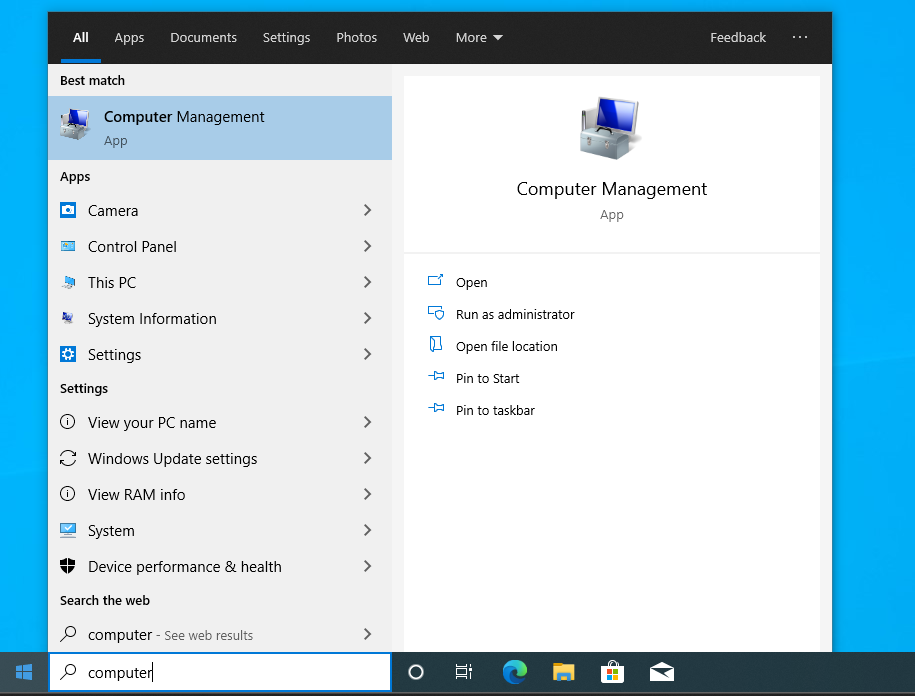Switch to the Photos search tab

[x=356, y=37]
